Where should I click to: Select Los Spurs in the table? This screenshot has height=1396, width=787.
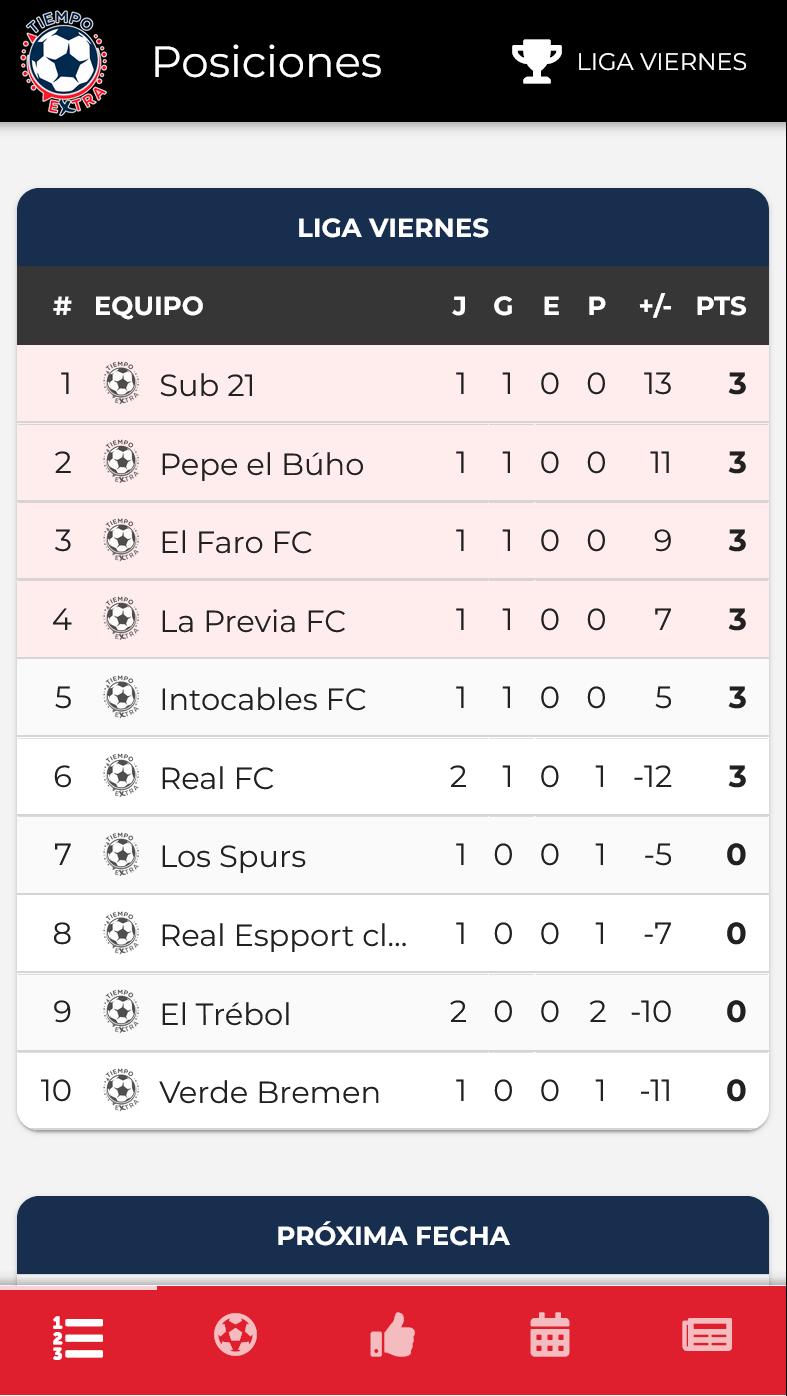(x=393, y=855)
